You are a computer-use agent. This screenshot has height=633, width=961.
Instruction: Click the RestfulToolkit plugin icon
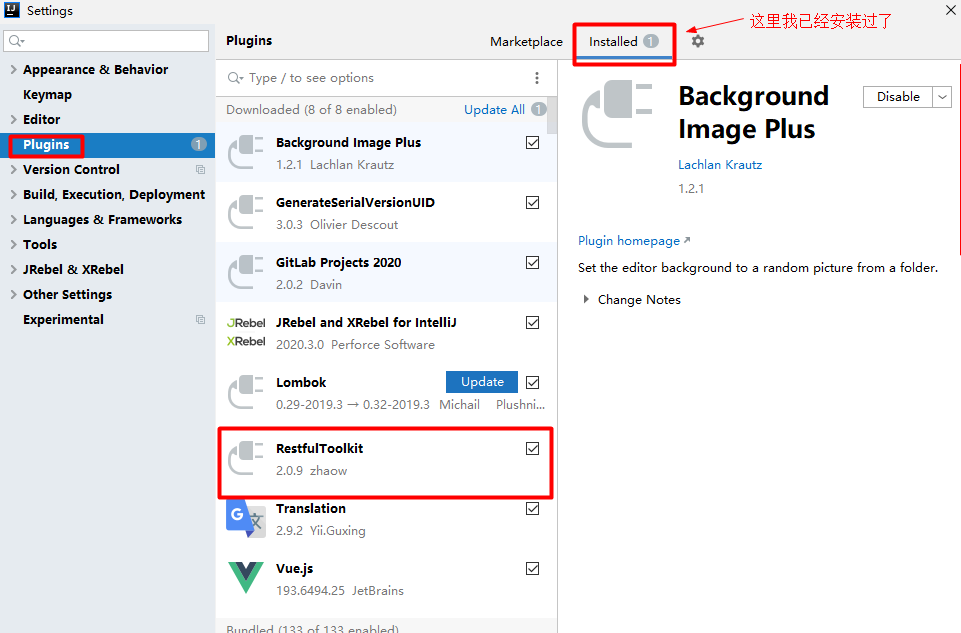click(x=246, y=459)
